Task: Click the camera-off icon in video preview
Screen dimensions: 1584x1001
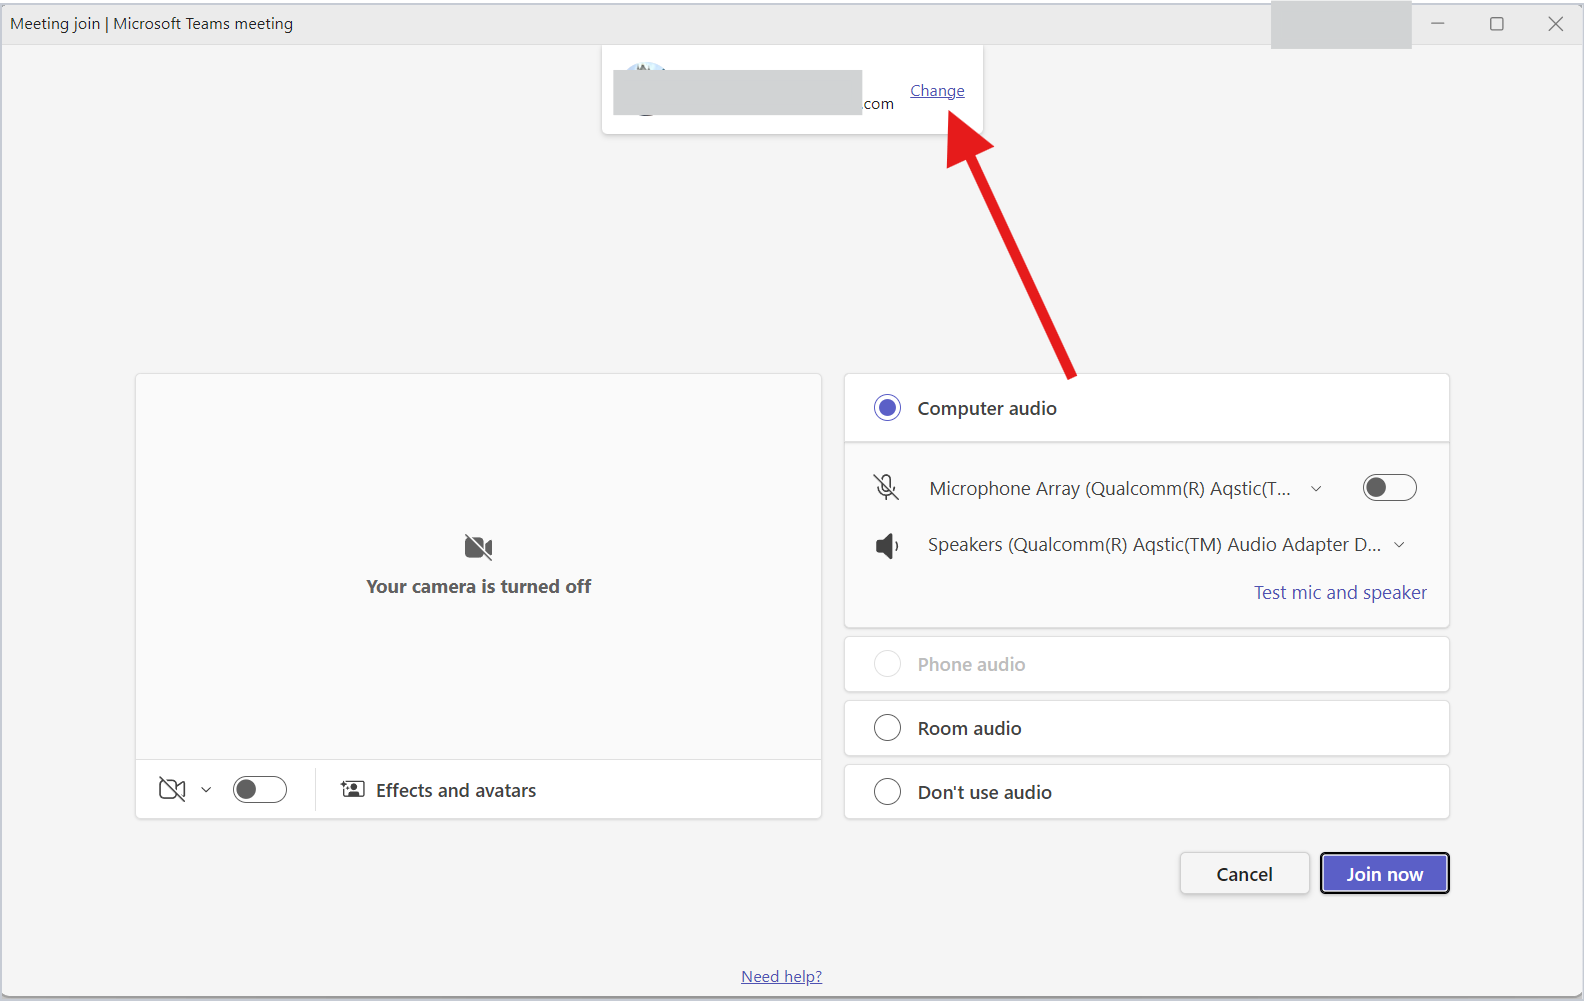Action: [x=479, y=547]
